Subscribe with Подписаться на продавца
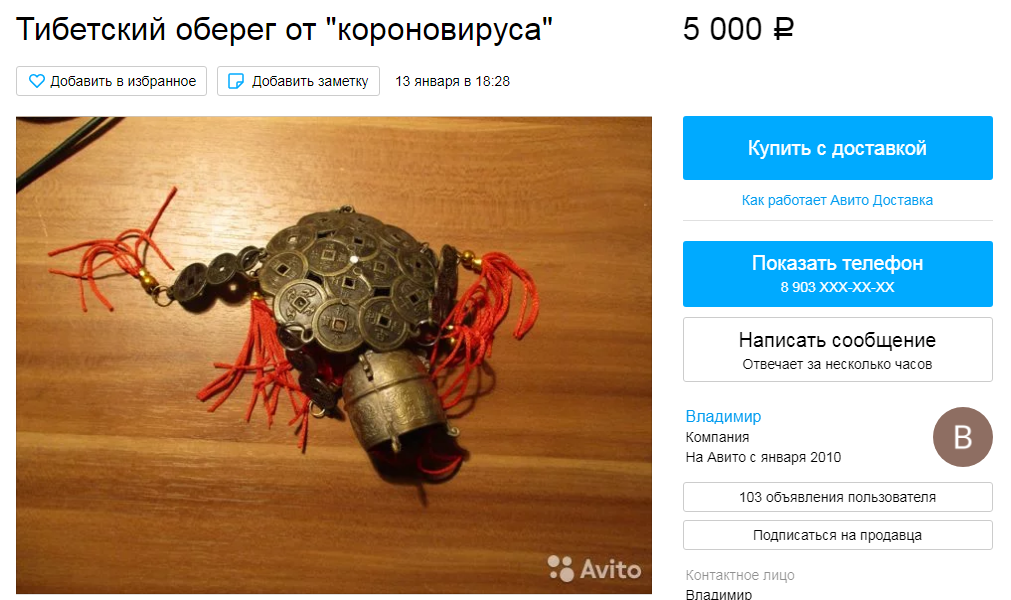 (x=838, y=535)
